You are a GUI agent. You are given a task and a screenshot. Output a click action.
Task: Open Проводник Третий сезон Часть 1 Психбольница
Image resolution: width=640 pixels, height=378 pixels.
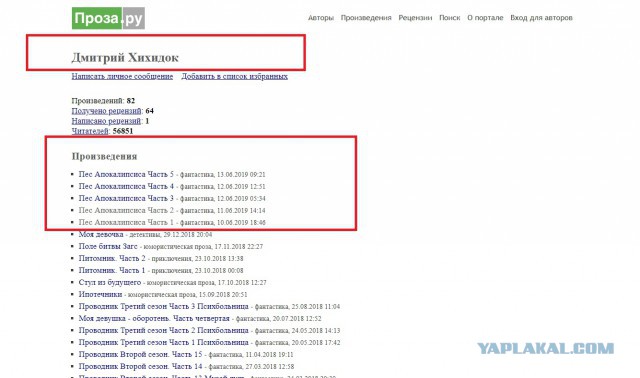[x=164, y=342]
